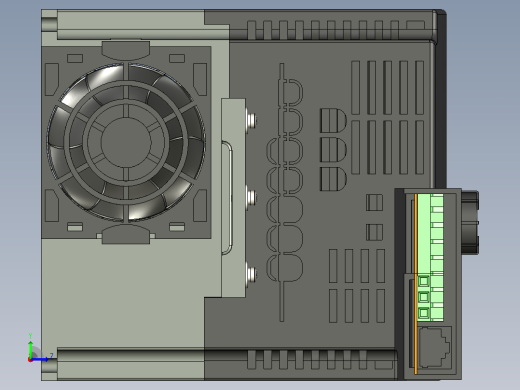Click the blue Z axis arrow of triad
This screenshot has width=520, height=390.
(41, 359)
